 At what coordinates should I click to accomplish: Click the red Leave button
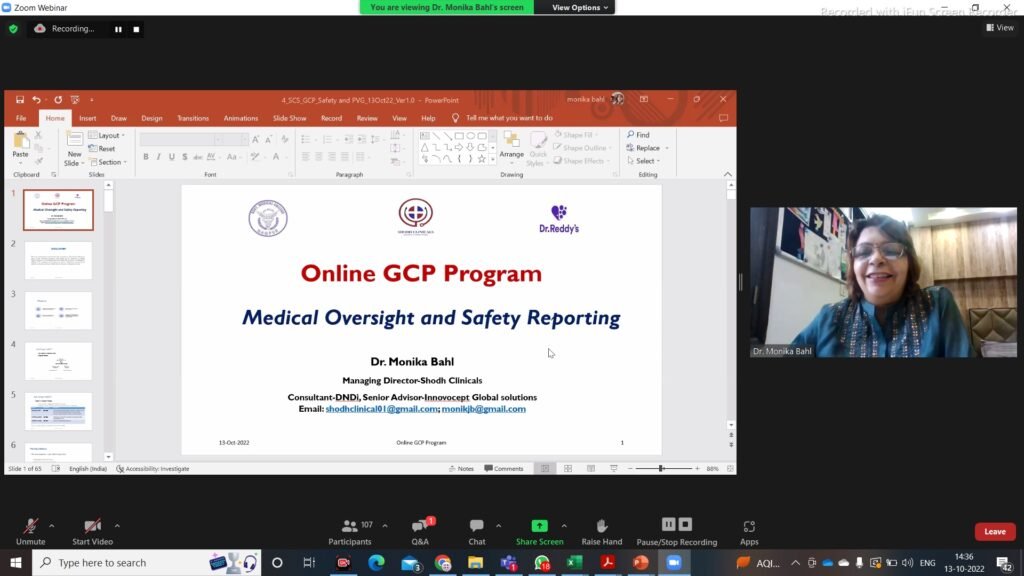(x=995, y=532)
